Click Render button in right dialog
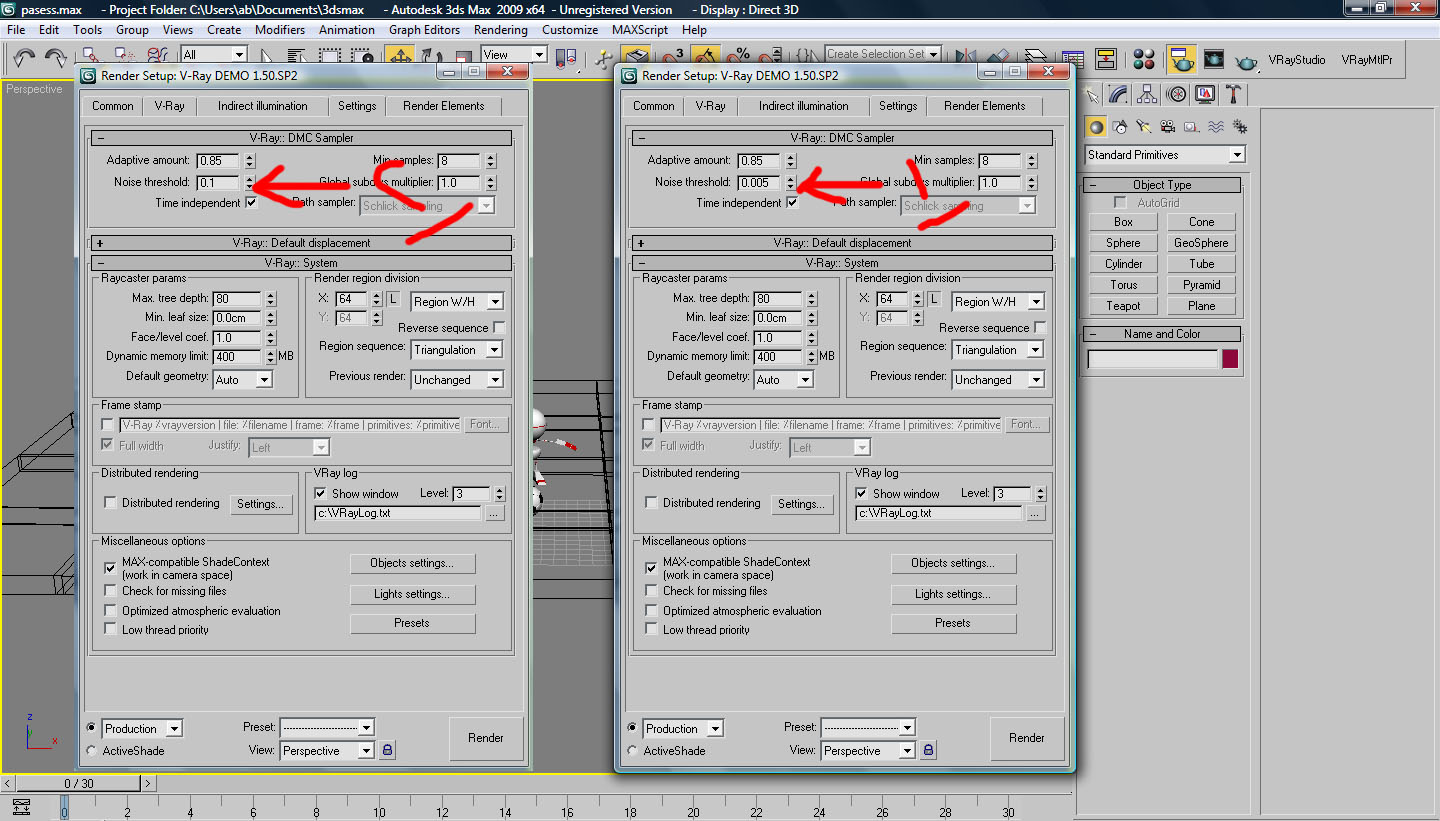Viewport: 1440px width, 821px height. [1026, 738]
